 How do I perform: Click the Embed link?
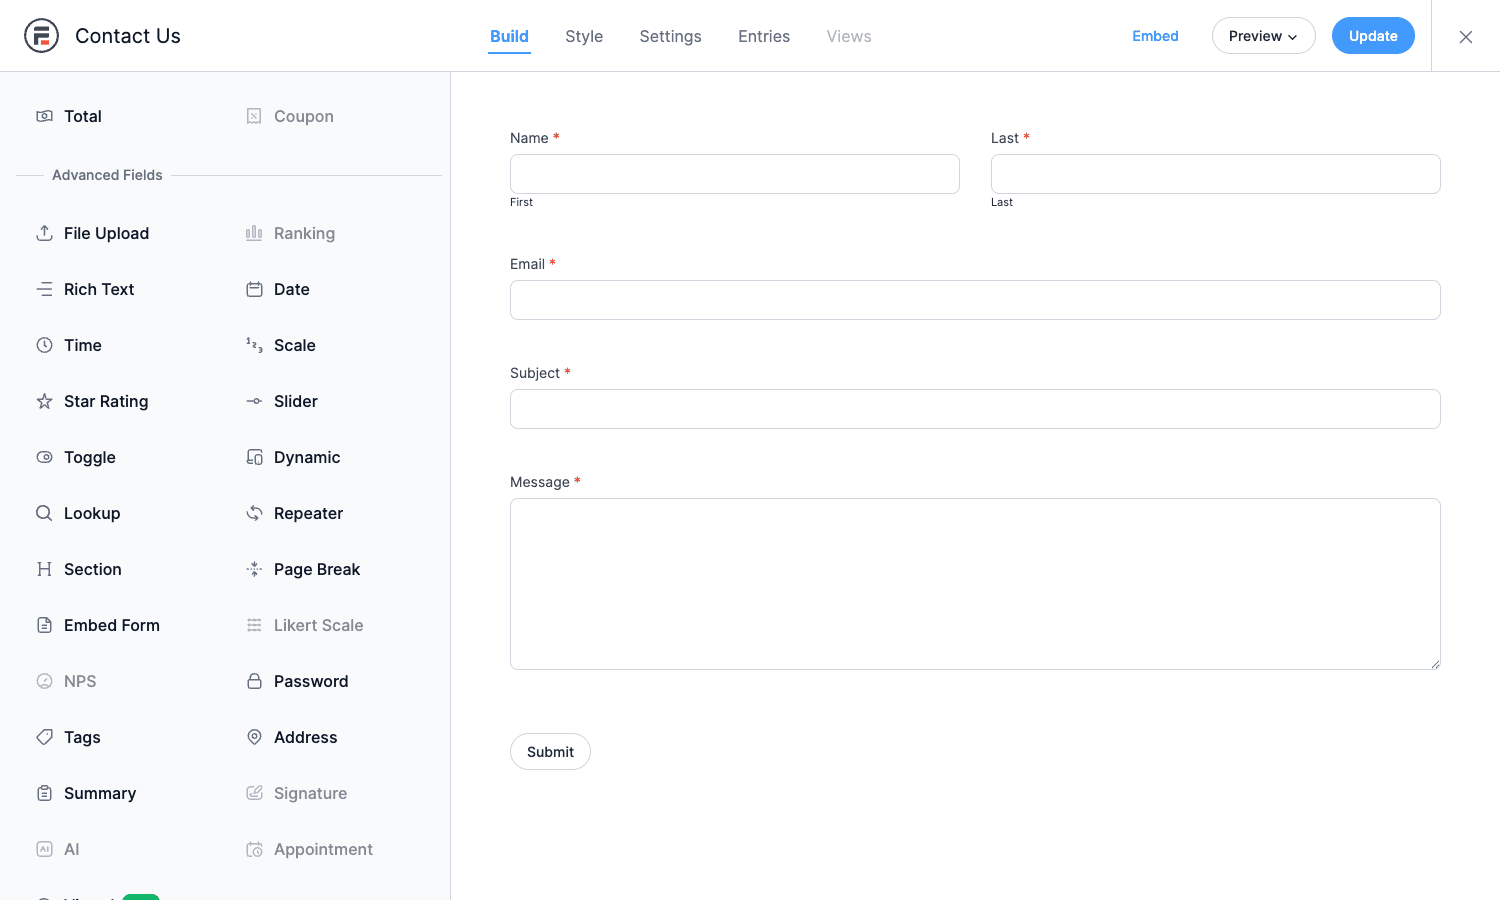click(x=1155, y=36)
